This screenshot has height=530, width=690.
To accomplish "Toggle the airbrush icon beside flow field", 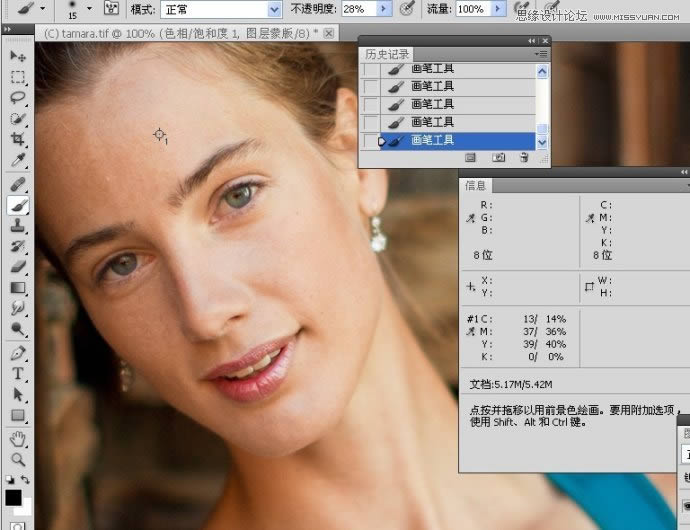I will click(521, 9).
